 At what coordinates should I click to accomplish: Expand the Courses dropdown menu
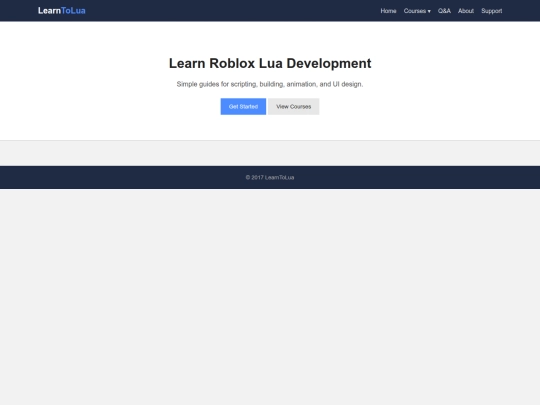[x=417, y=11]
